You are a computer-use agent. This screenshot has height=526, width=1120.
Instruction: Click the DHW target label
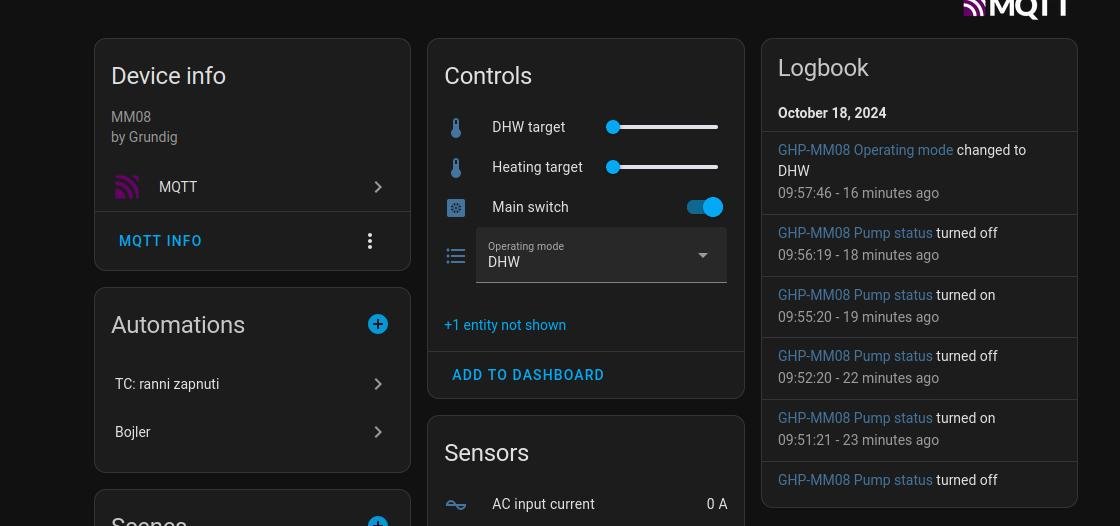(529, 127)
